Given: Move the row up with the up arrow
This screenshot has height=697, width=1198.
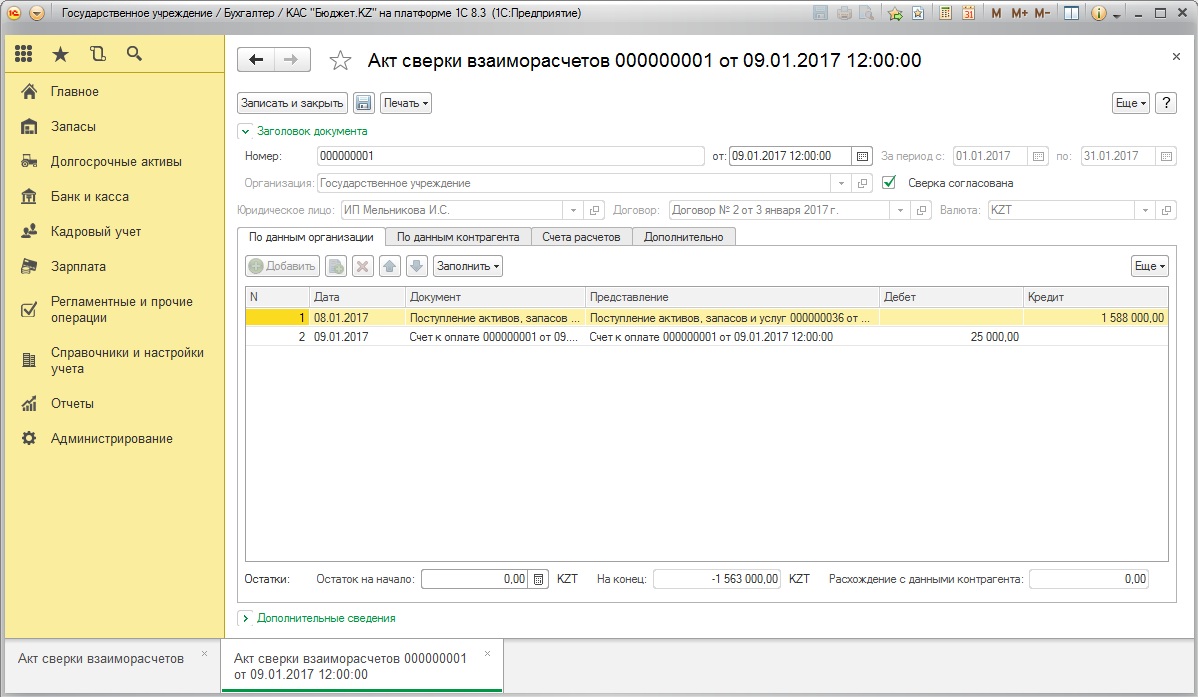Looking at the screenshot, I should (x=390, y=266).
